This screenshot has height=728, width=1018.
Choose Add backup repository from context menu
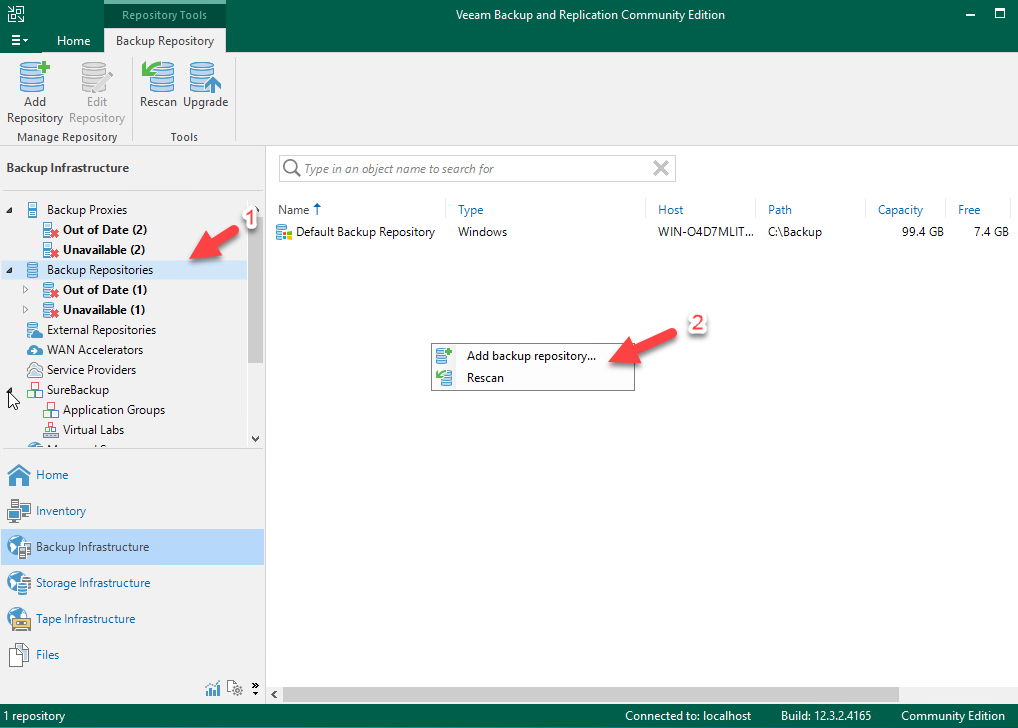[530, 356]
